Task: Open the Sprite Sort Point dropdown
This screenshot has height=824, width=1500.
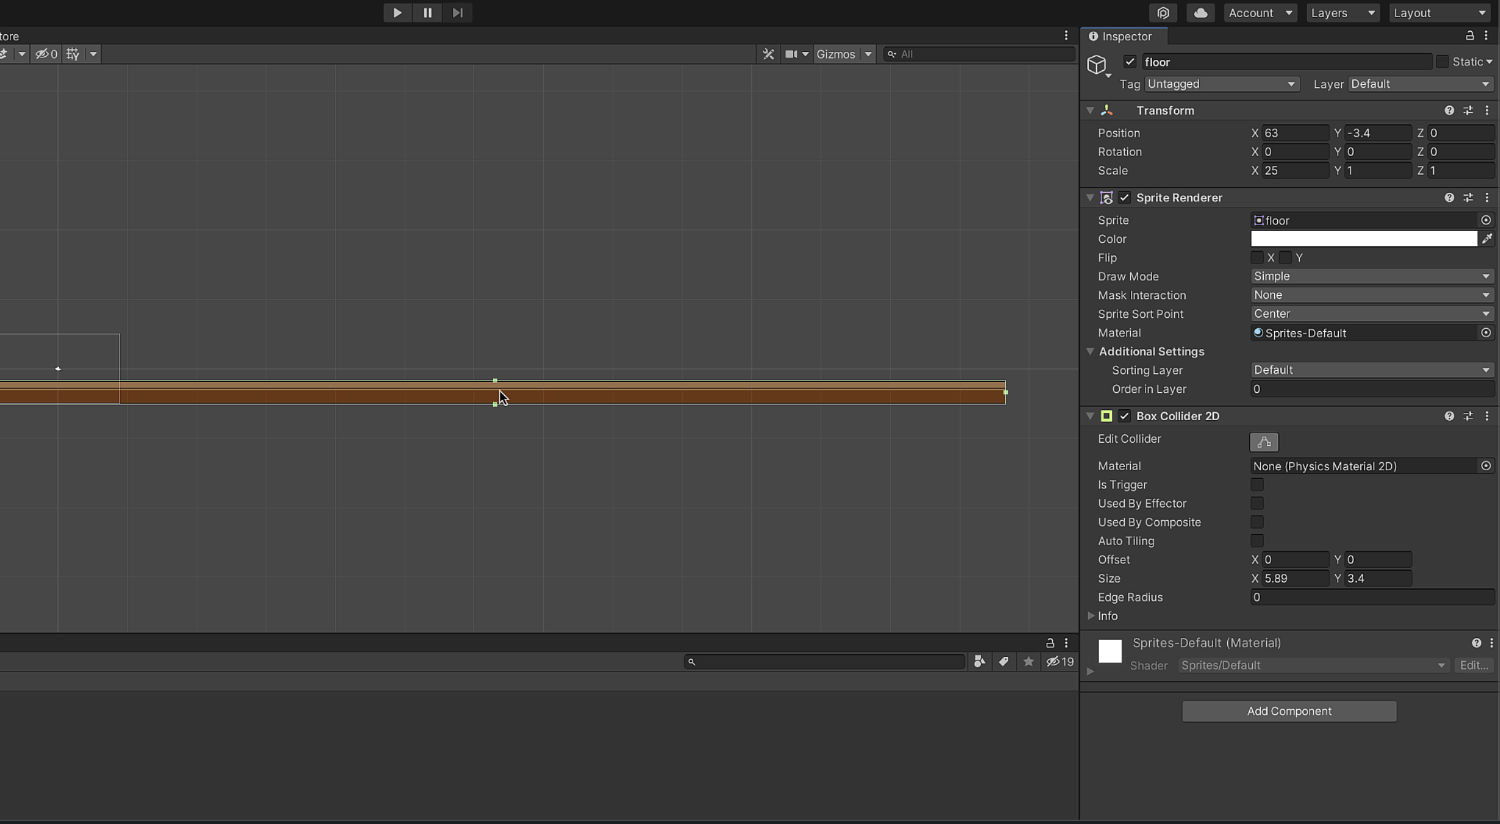Action: coord(1372,314)
